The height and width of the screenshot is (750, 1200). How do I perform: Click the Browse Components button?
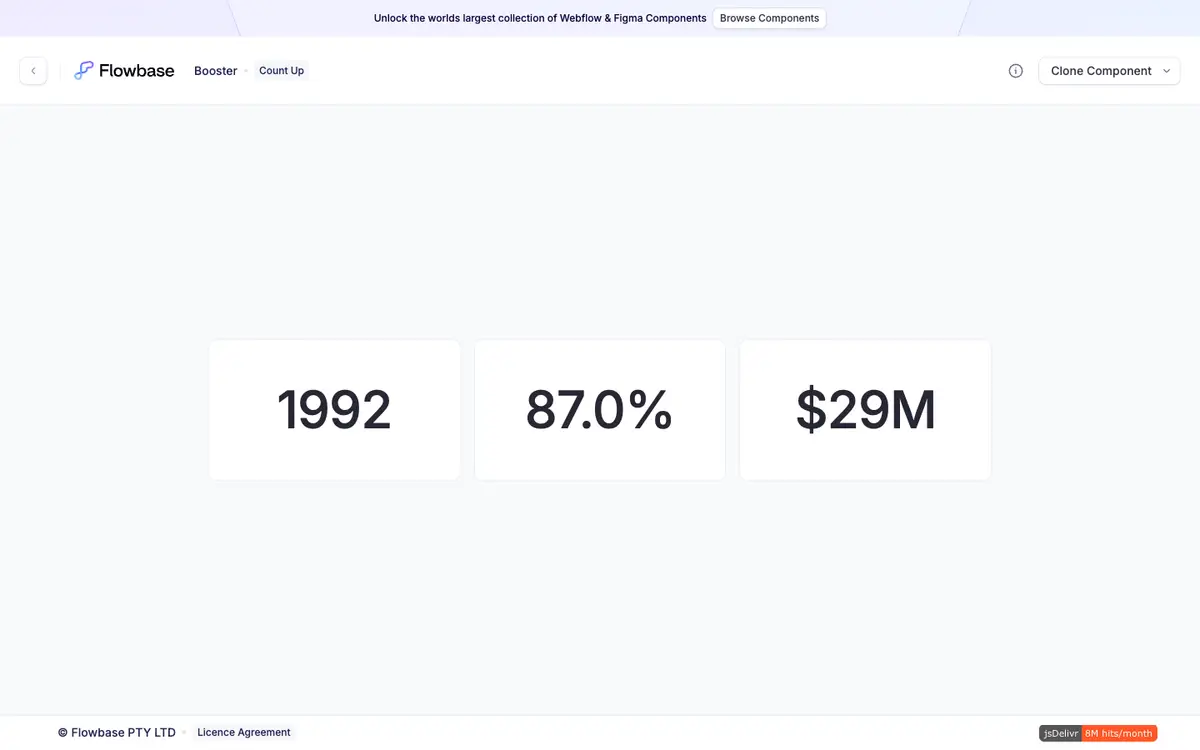[769, 18]
